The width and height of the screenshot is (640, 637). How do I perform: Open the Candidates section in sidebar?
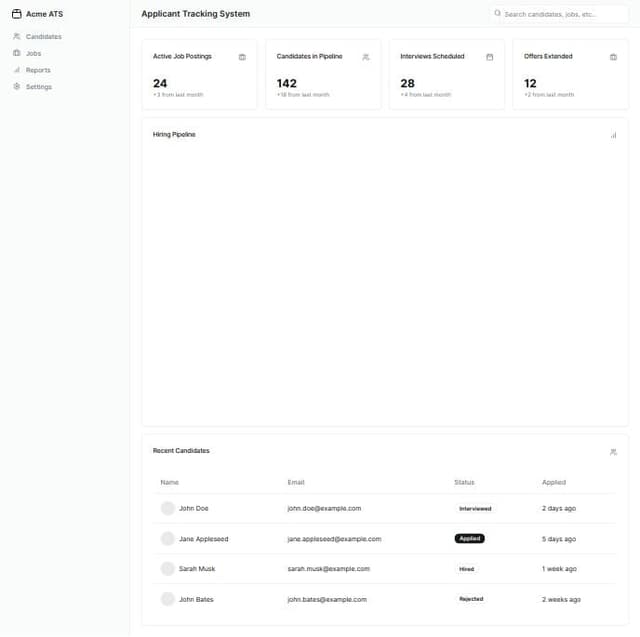(x=38, y=36)
